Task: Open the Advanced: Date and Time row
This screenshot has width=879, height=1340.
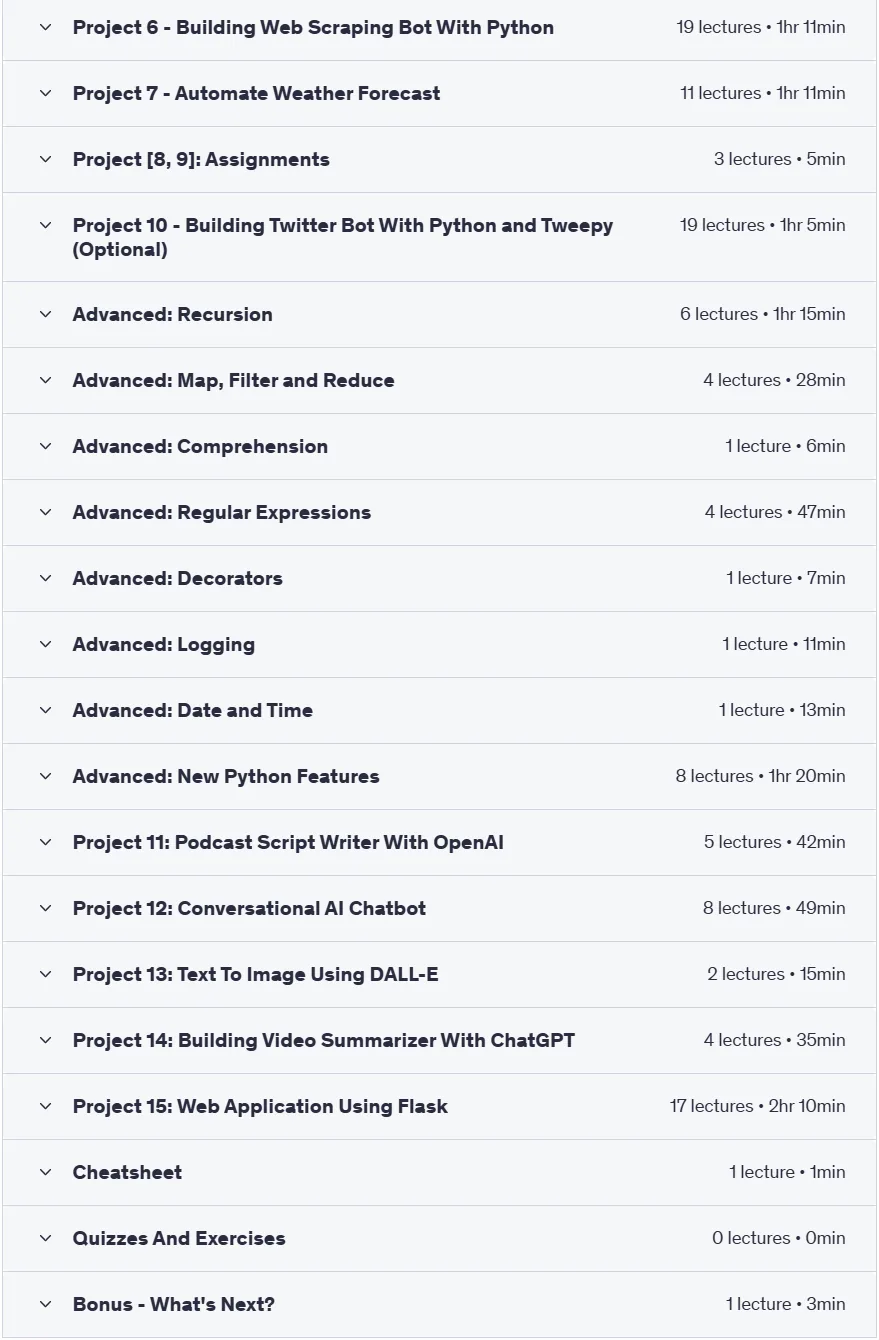Action: [439, 711]
